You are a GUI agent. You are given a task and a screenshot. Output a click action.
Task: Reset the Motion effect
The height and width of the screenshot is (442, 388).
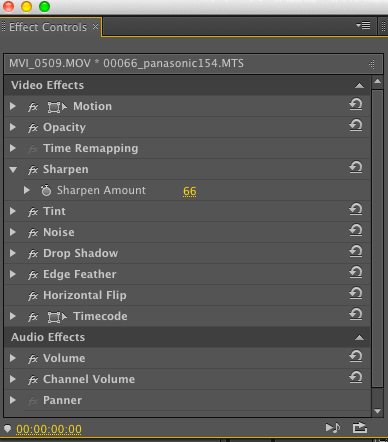click(x=356, y=105)
